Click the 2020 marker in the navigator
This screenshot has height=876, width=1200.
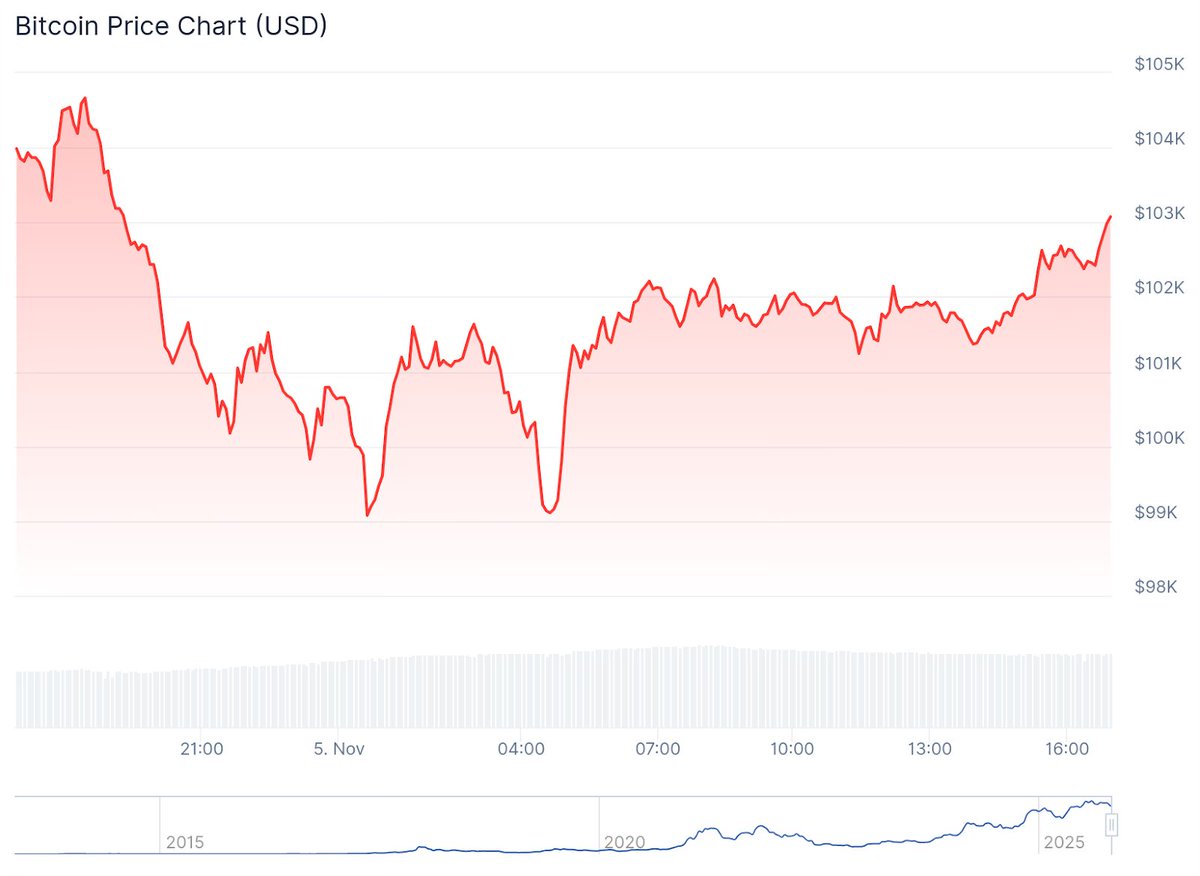624,842
